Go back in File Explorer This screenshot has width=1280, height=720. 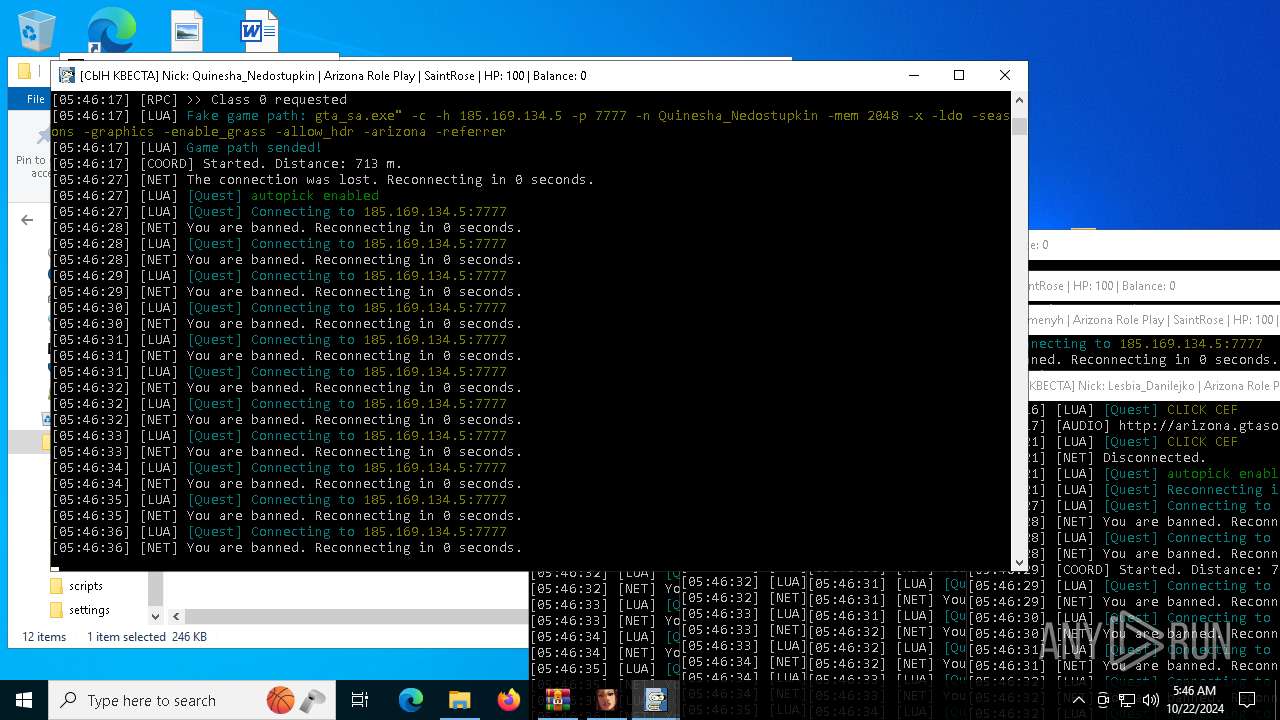(27, 220)
